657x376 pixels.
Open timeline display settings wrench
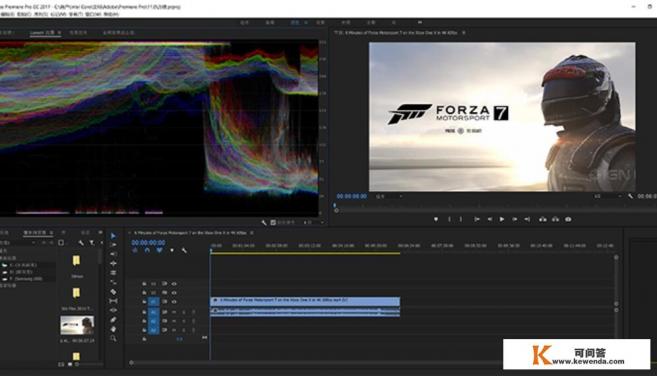pyautogui.click(x=184, y=251)
